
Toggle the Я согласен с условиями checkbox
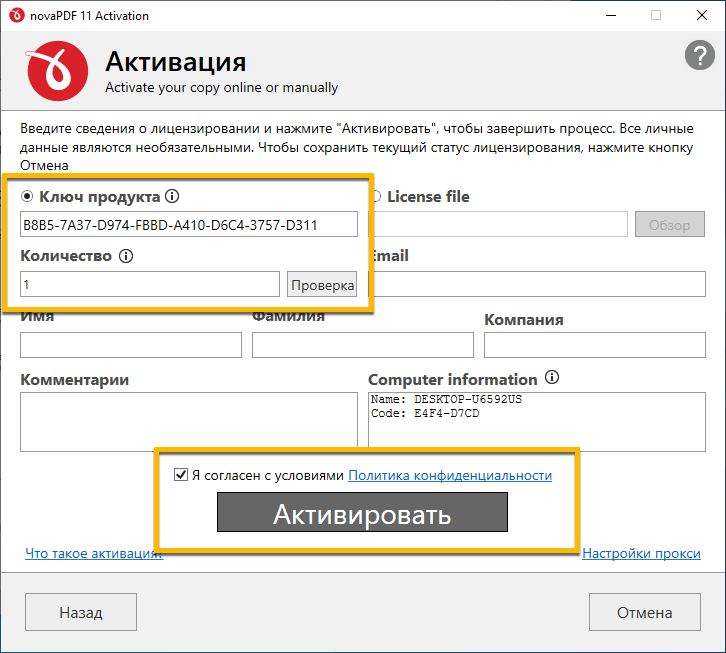[181, 475]
